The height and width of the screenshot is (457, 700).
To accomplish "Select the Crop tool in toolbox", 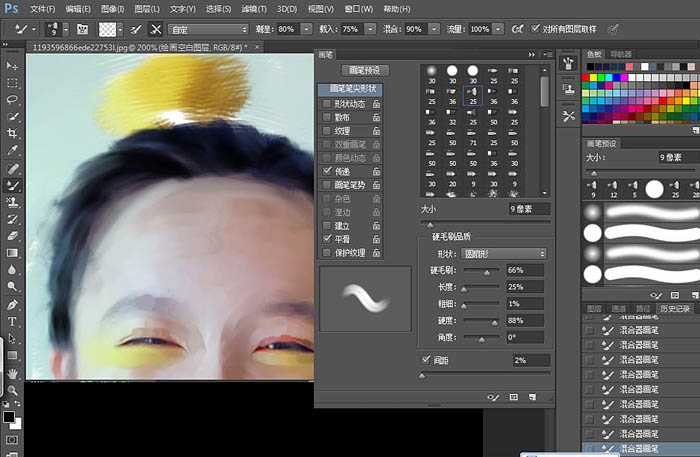I will click(12, 133).
